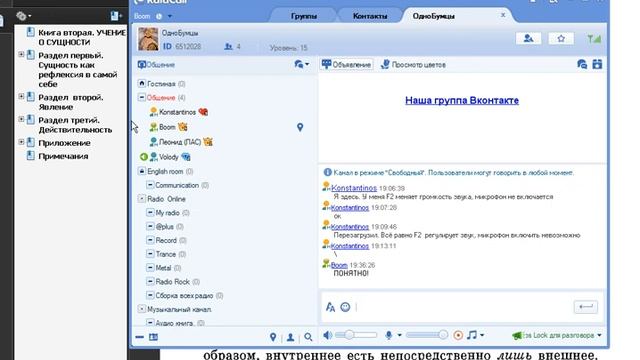The height and width of the screenshot is (360, 640).
Task: Open the microphone options dropdown arrow
Action: point(399,335)
